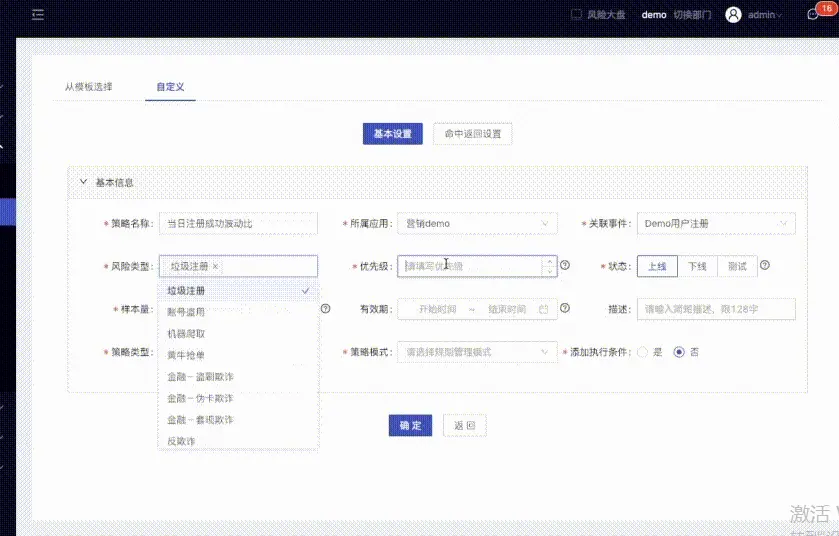The height and width of the screenshot is (536, 839).
Task: Set 状态 to 上线
Action: (657, 266)
